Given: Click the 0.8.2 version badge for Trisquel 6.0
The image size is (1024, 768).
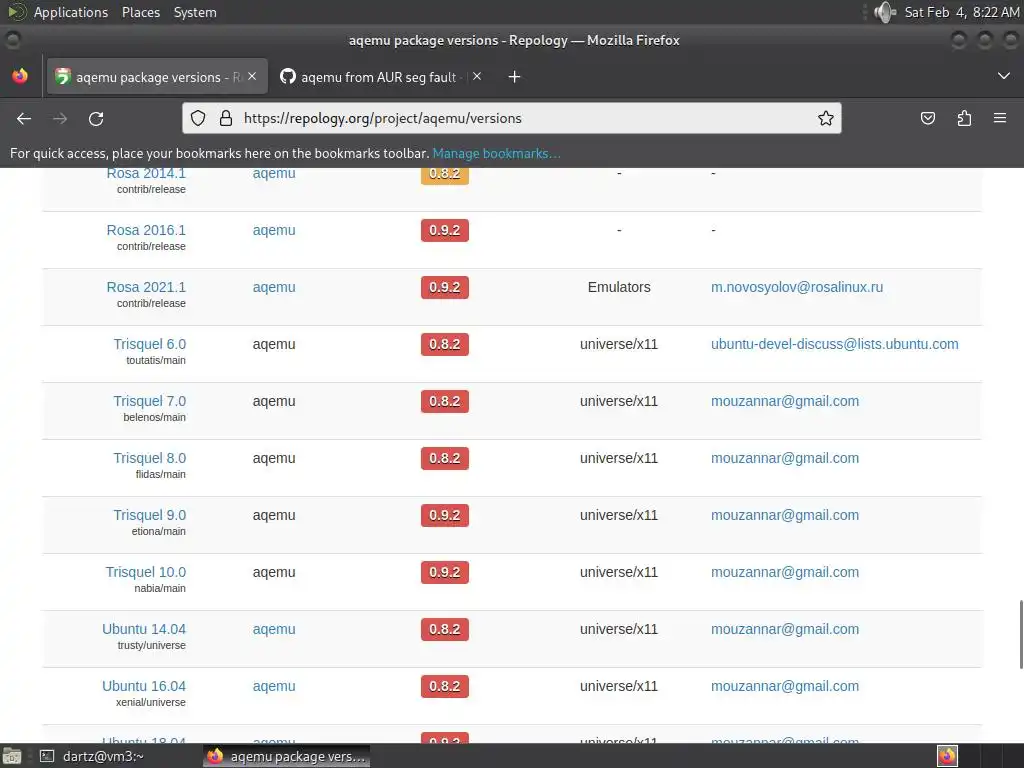Looking at the screenshot, I should tap(445, 344).
